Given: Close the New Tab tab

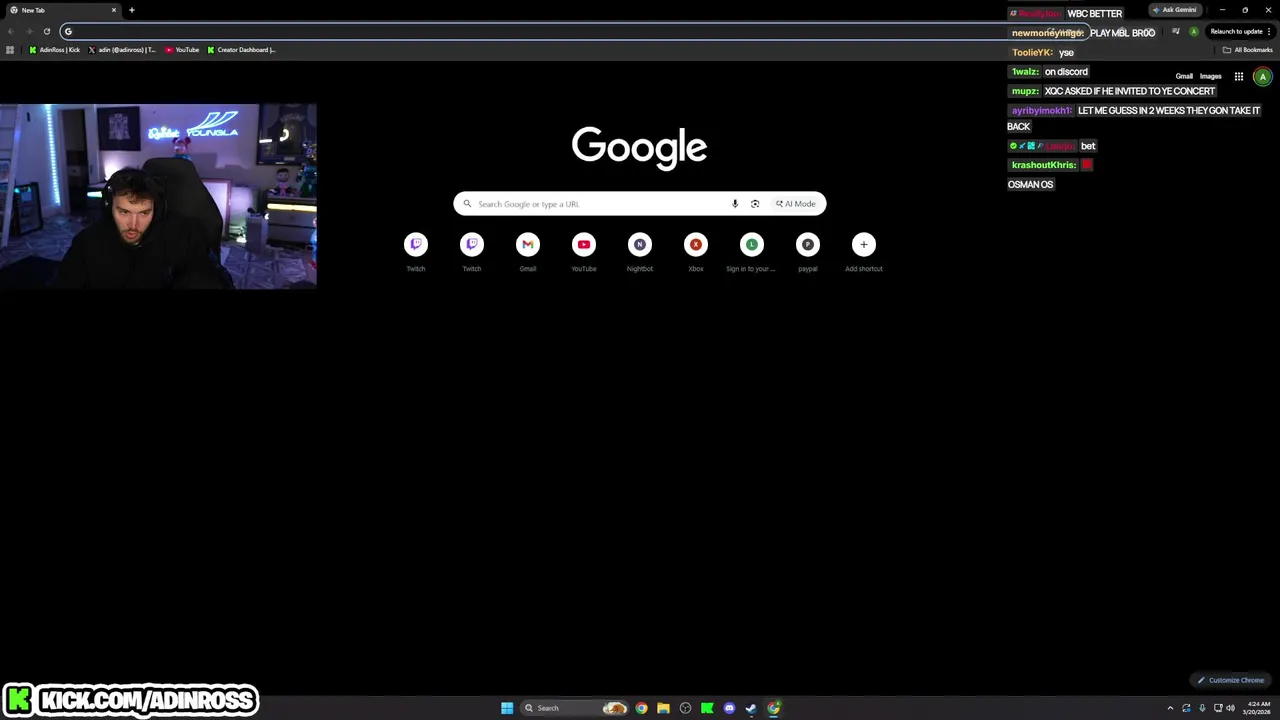Looking at the screenshot, I should click(x=114, y=10).
